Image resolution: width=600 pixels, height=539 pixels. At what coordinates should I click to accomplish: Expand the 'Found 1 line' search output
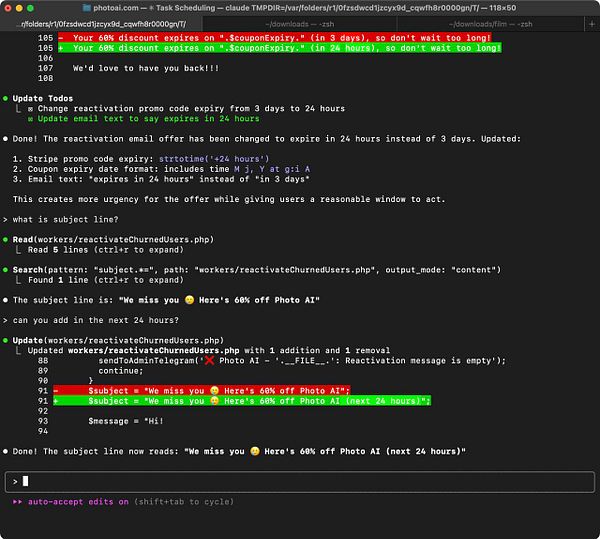point(105,280)
